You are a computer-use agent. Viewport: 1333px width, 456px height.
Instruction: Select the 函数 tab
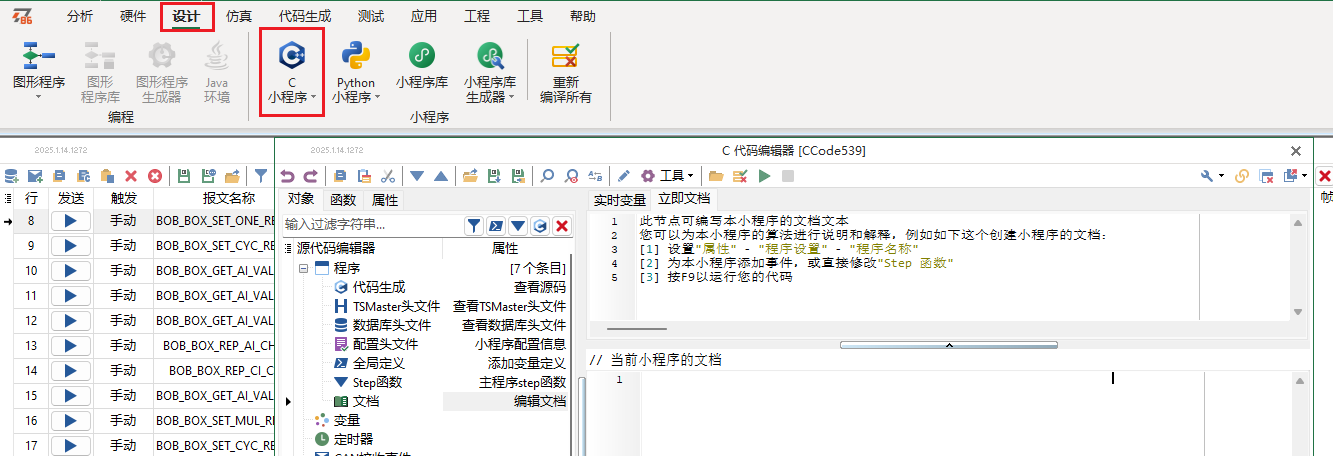tap(343, 199)
